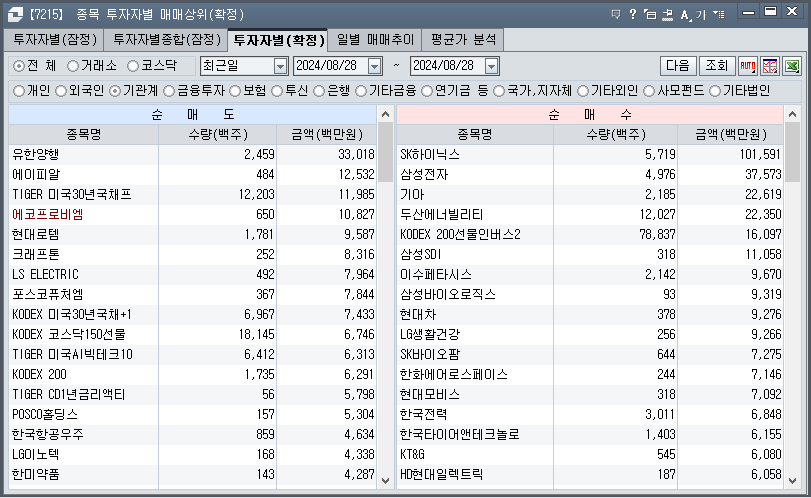The height and width of the screenshot is (498, 811).
Task: Select the LS ELECTRIC row
Action: [x=192, y=275]
